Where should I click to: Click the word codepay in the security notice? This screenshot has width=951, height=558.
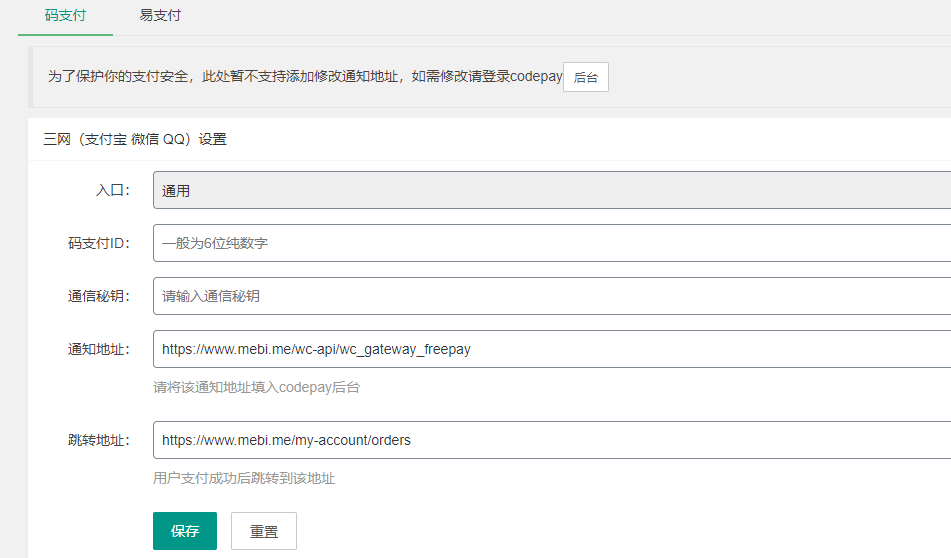pos(536,77)
